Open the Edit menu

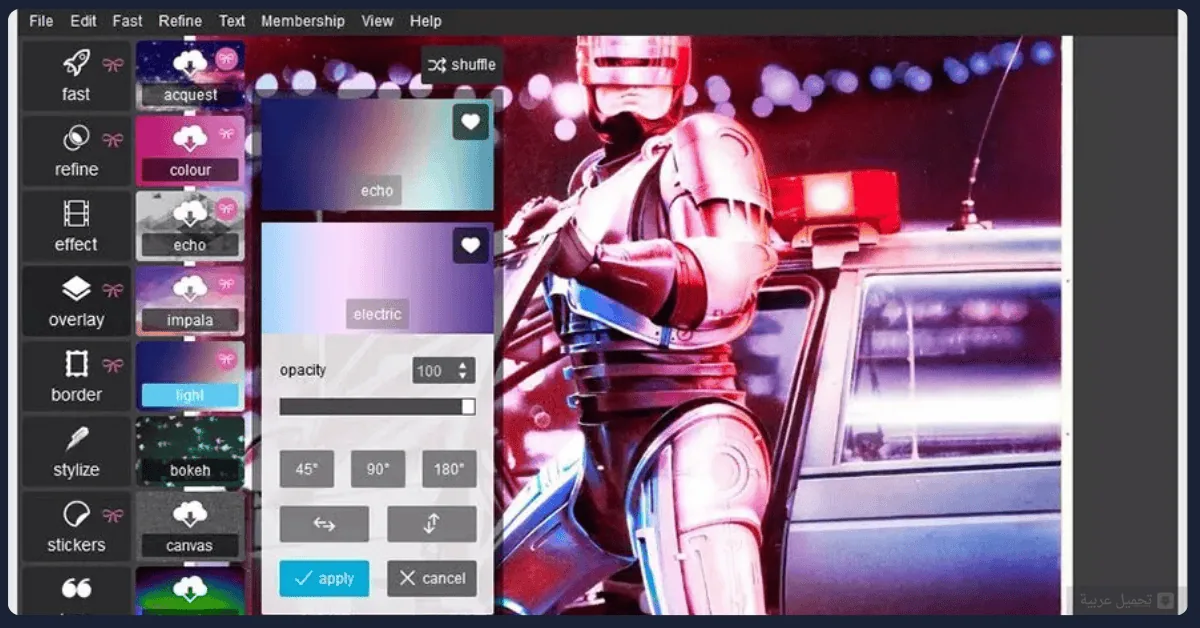pos(84,21)
